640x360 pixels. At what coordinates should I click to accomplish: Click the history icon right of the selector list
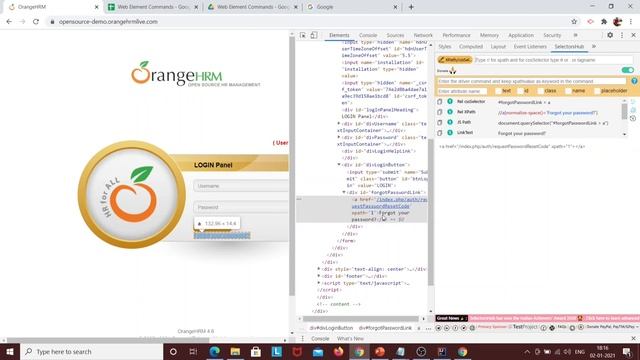pyautogui.click(x=633, y=118)
